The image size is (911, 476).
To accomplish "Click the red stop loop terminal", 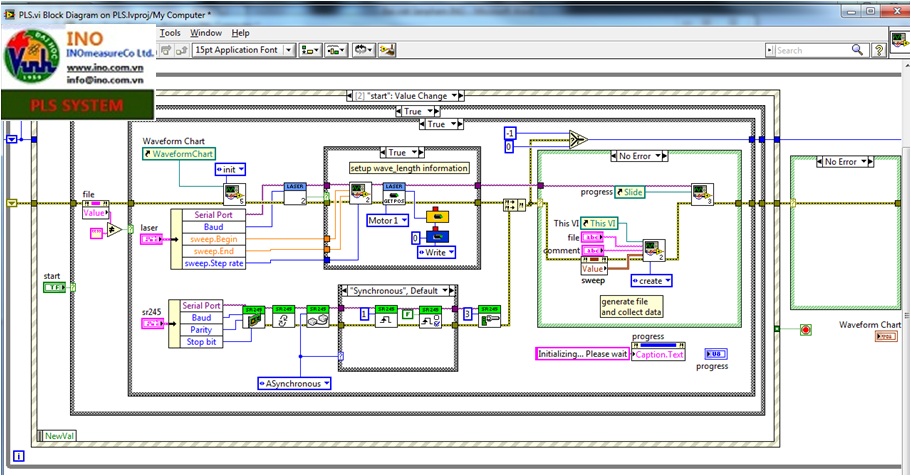I will (x=806, y=330).
